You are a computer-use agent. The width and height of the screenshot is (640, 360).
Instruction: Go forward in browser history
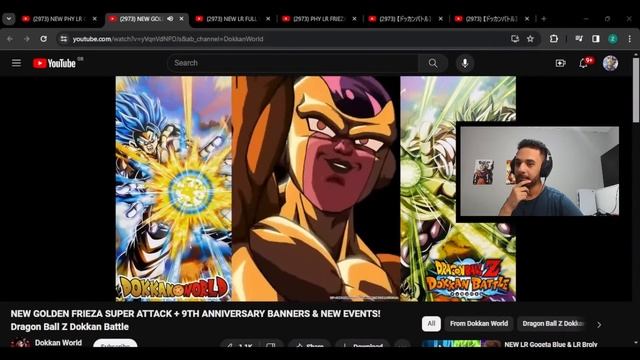pos(27,39)
